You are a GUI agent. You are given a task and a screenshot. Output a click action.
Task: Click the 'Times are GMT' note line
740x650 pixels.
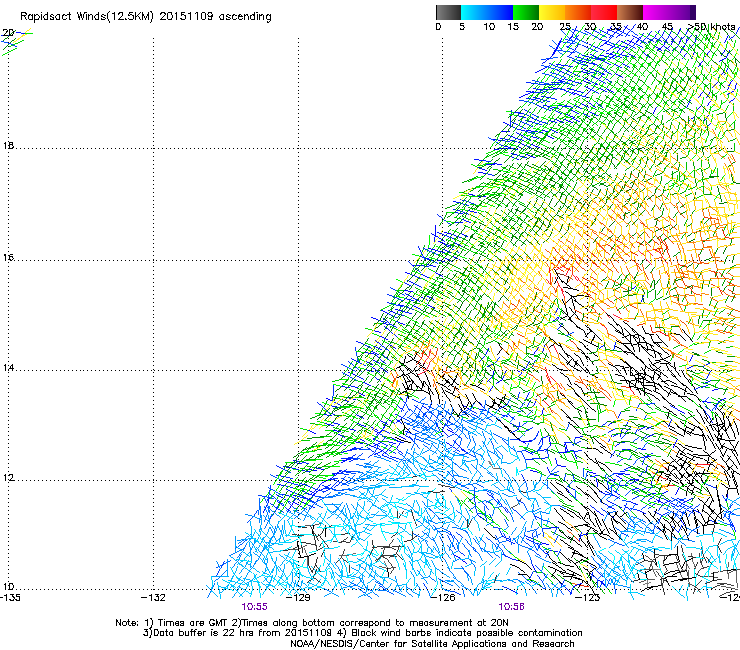(x=312, y=623)
